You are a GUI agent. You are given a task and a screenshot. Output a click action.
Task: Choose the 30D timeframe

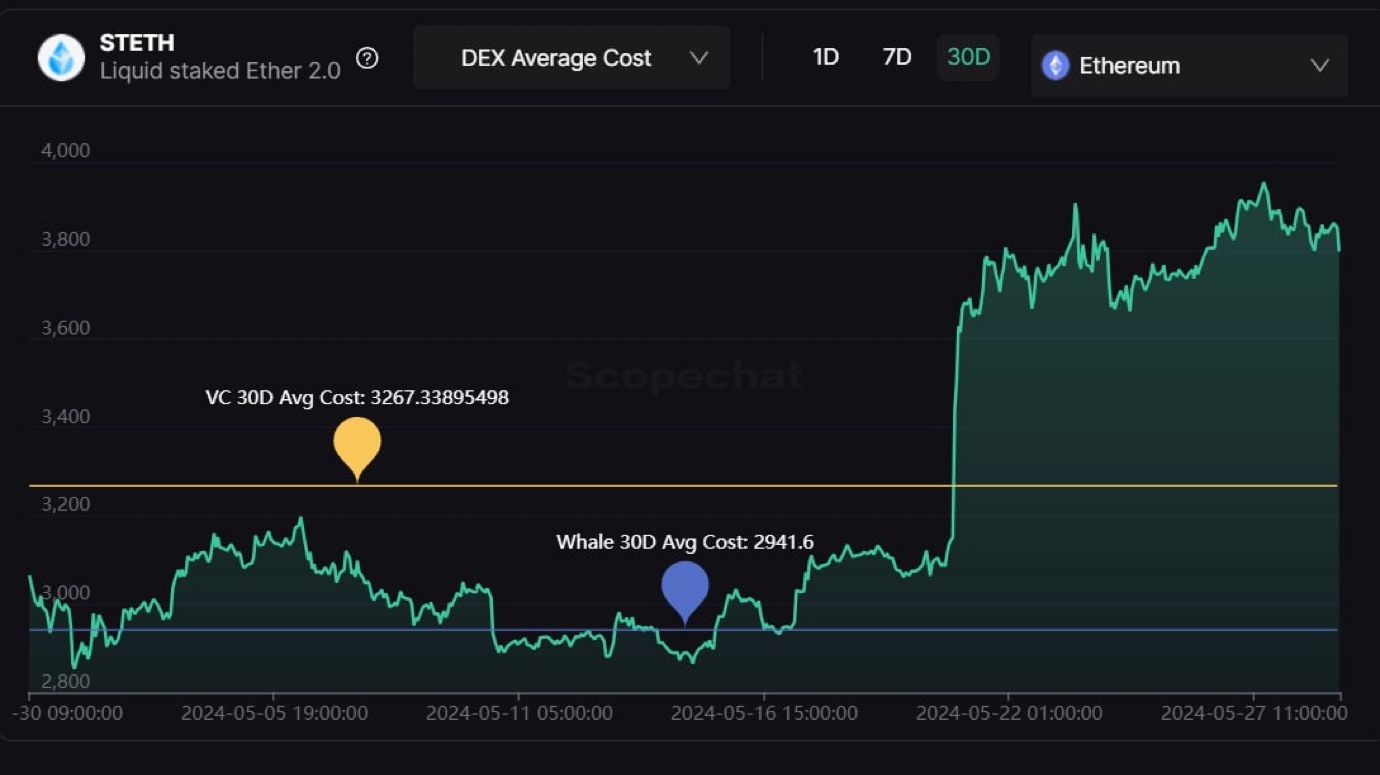tap(968, 57)
